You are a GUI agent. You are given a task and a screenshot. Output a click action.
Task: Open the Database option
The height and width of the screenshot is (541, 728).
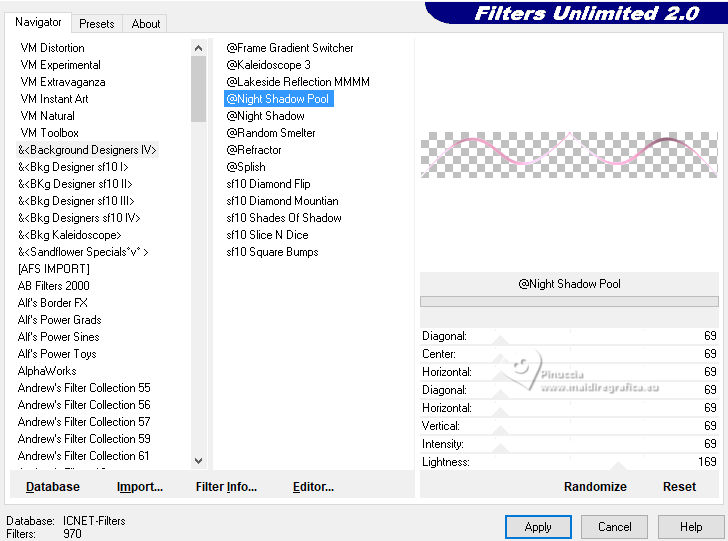[x=53, y=487]
